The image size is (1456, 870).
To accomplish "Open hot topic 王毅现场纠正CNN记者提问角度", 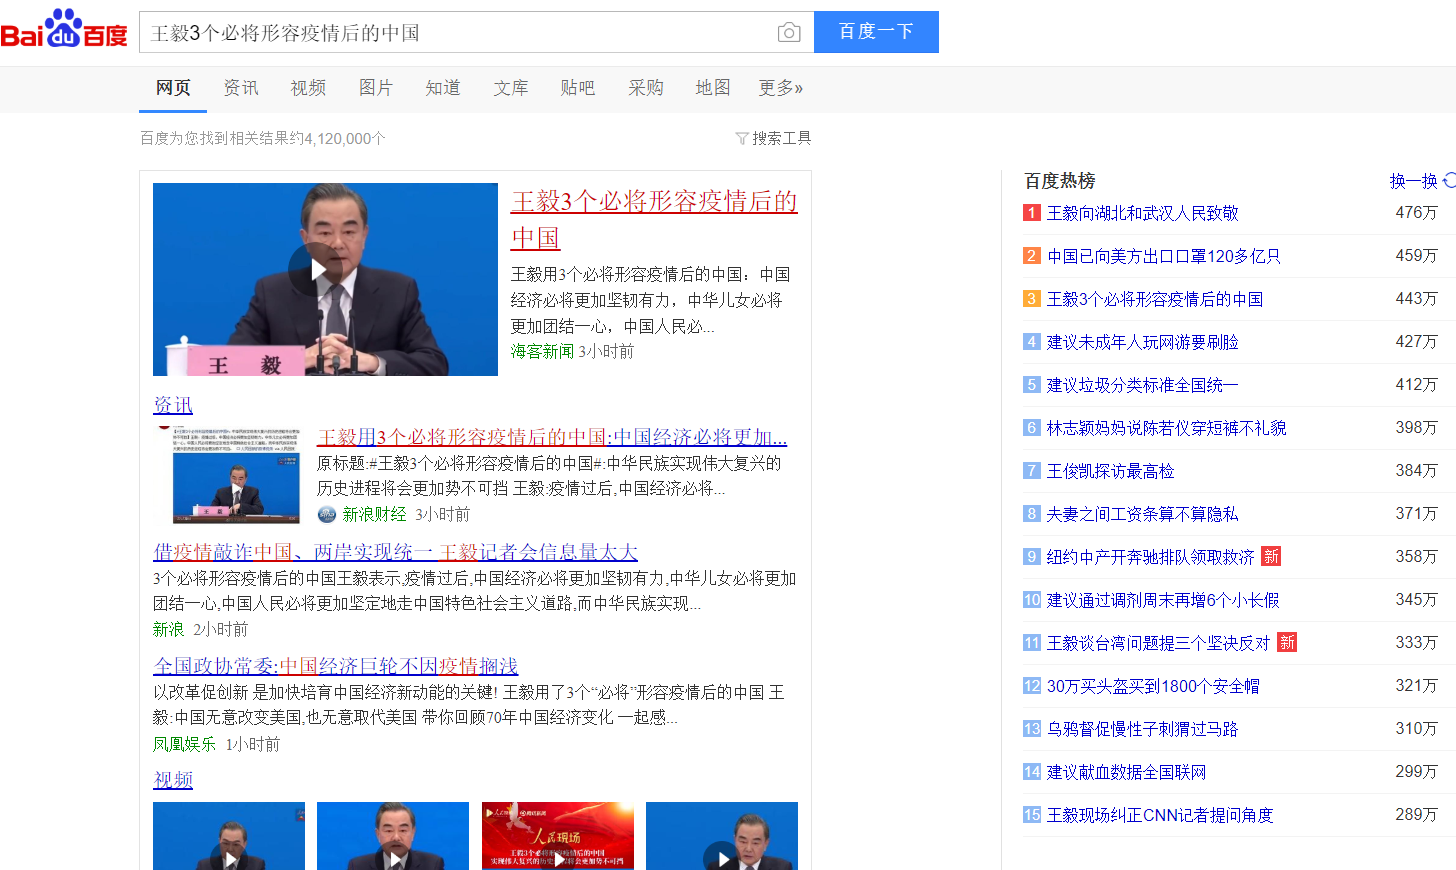I will pos(1160,815).
